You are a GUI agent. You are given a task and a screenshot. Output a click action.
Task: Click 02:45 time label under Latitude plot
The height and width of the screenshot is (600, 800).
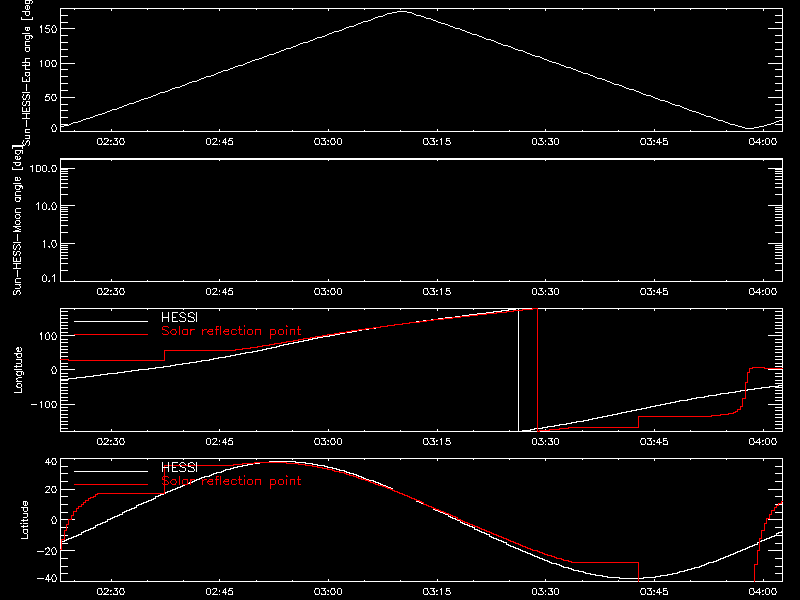point(219,592)
